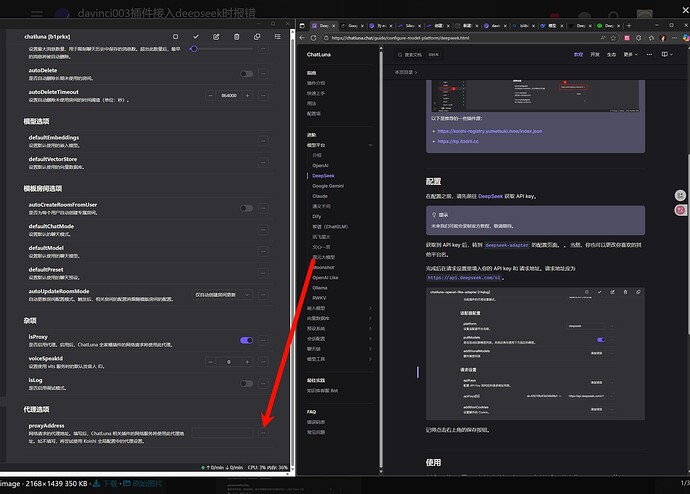Image resolution: width=690 pixels, height=494 pixels.
Task: Increase voiceSpeakId with plus button
Action: tap(248, 362)
